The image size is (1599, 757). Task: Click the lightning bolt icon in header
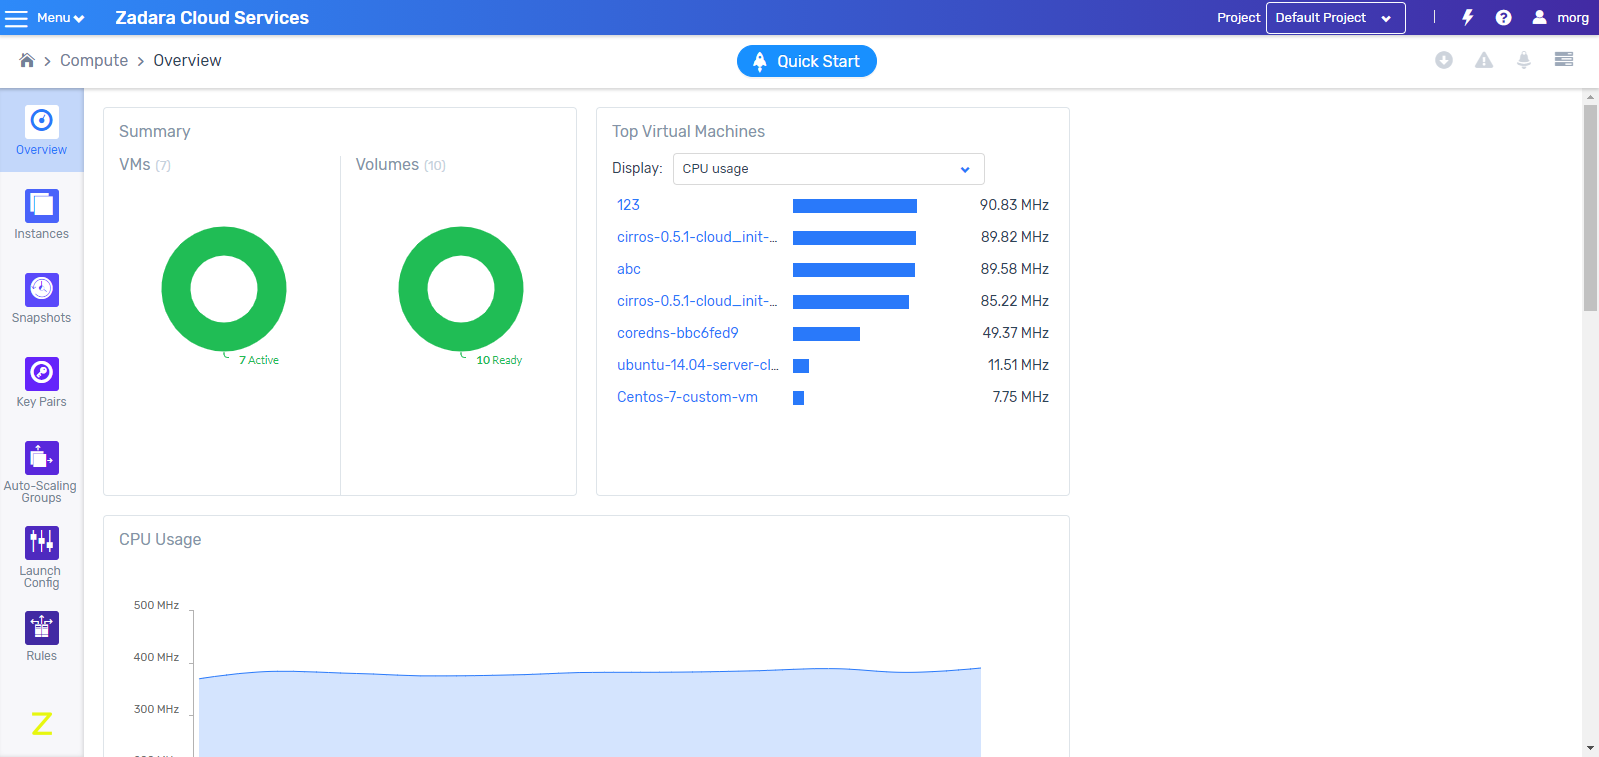point(1467,17)
